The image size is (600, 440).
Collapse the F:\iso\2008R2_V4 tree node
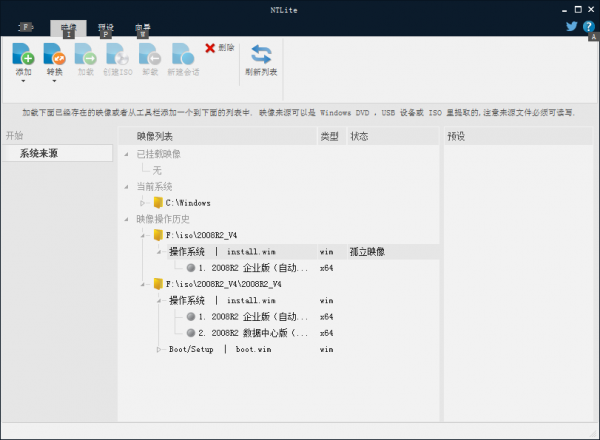coord(144,235)
